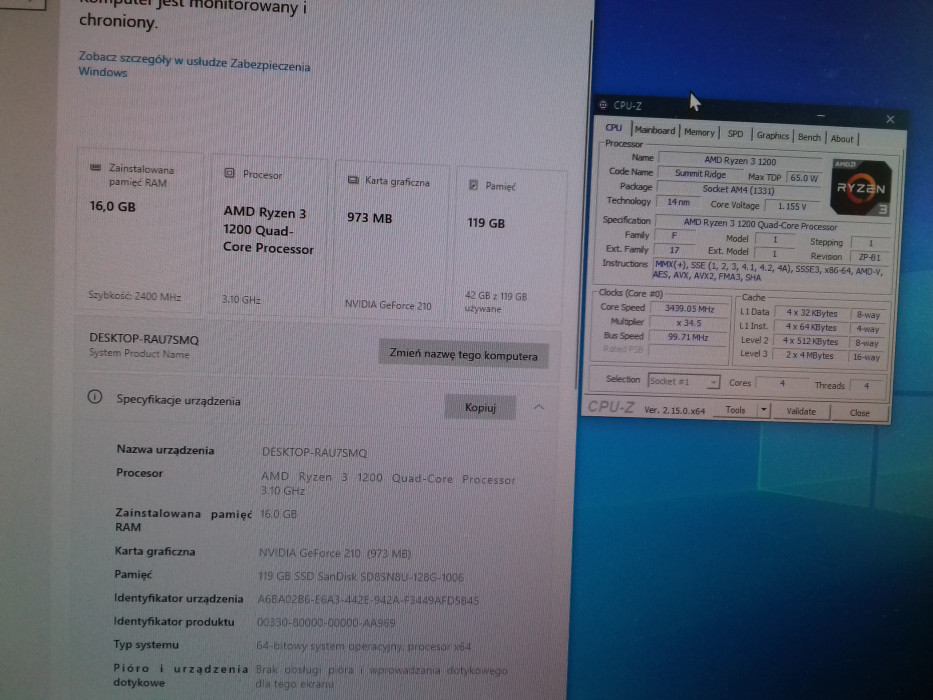Open the Mainboard tab in CPU-Z
The height and width of the screenshot is (700, 933).
coord(655,130)
